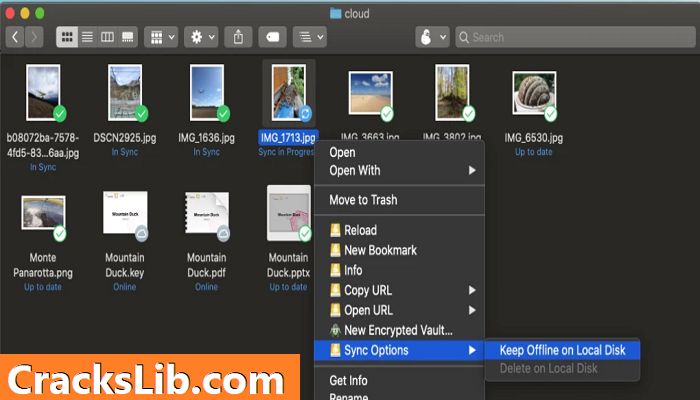Go forward with the forward arrow
Viewport: 700px width, 400px height.
pyautogui.click(x=34, y=37)
